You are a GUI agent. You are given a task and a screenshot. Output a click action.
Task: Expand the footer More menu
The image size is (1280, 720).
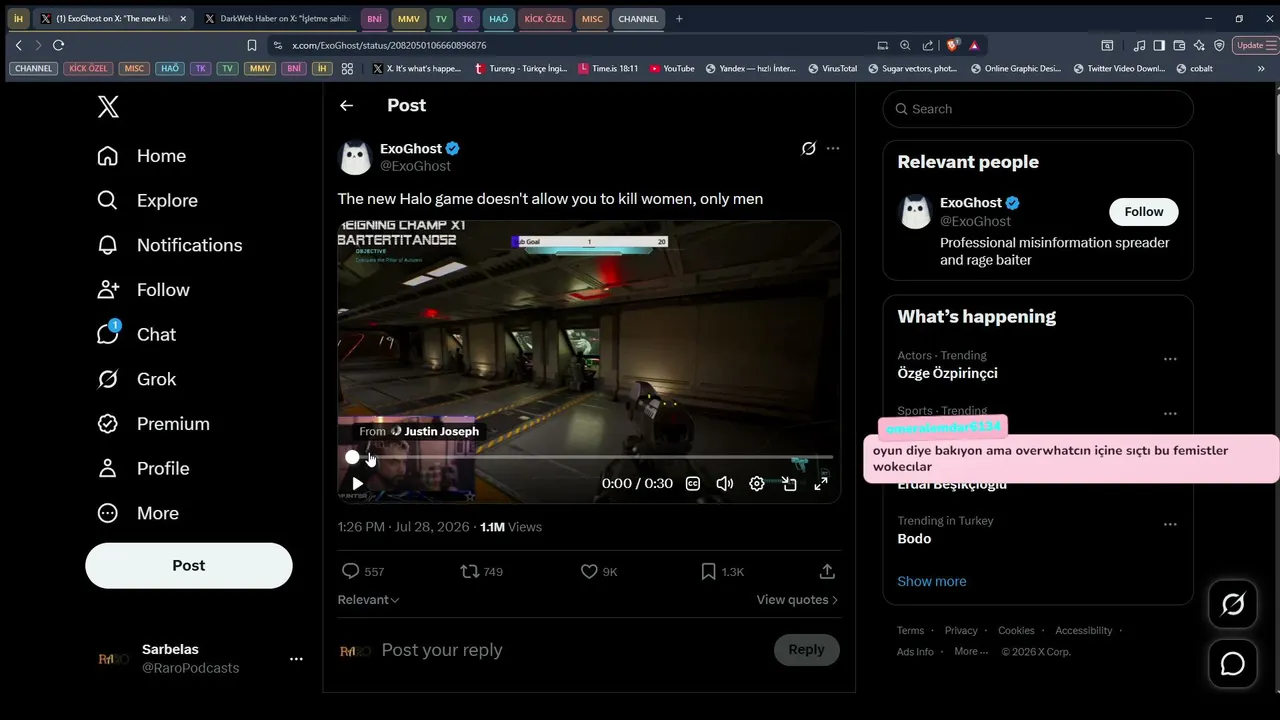(970, 652)
